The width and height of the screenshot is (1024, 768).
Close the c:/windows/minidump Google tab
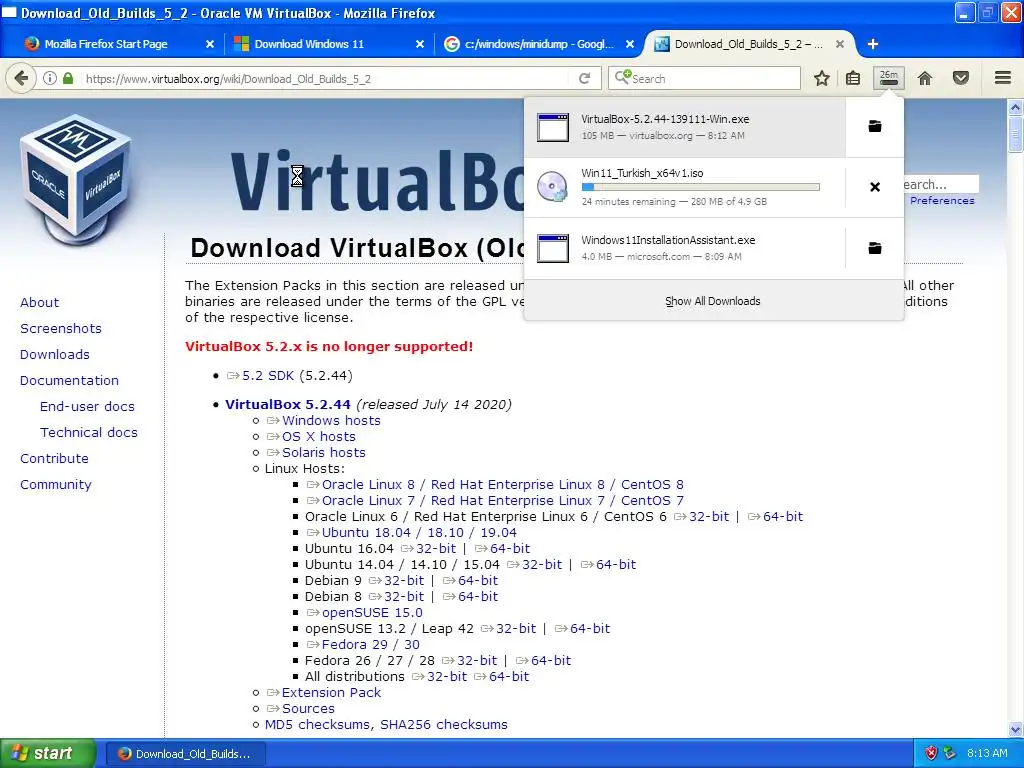coord(630,44)
